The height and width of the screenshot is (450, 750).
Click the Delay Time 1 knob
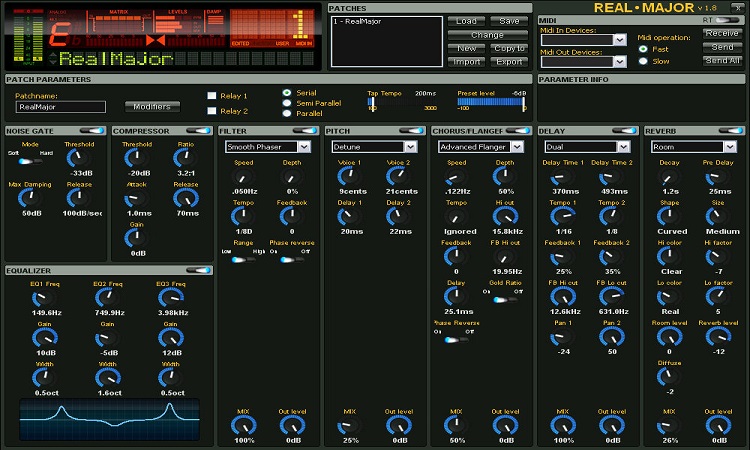tap(564, 177)
